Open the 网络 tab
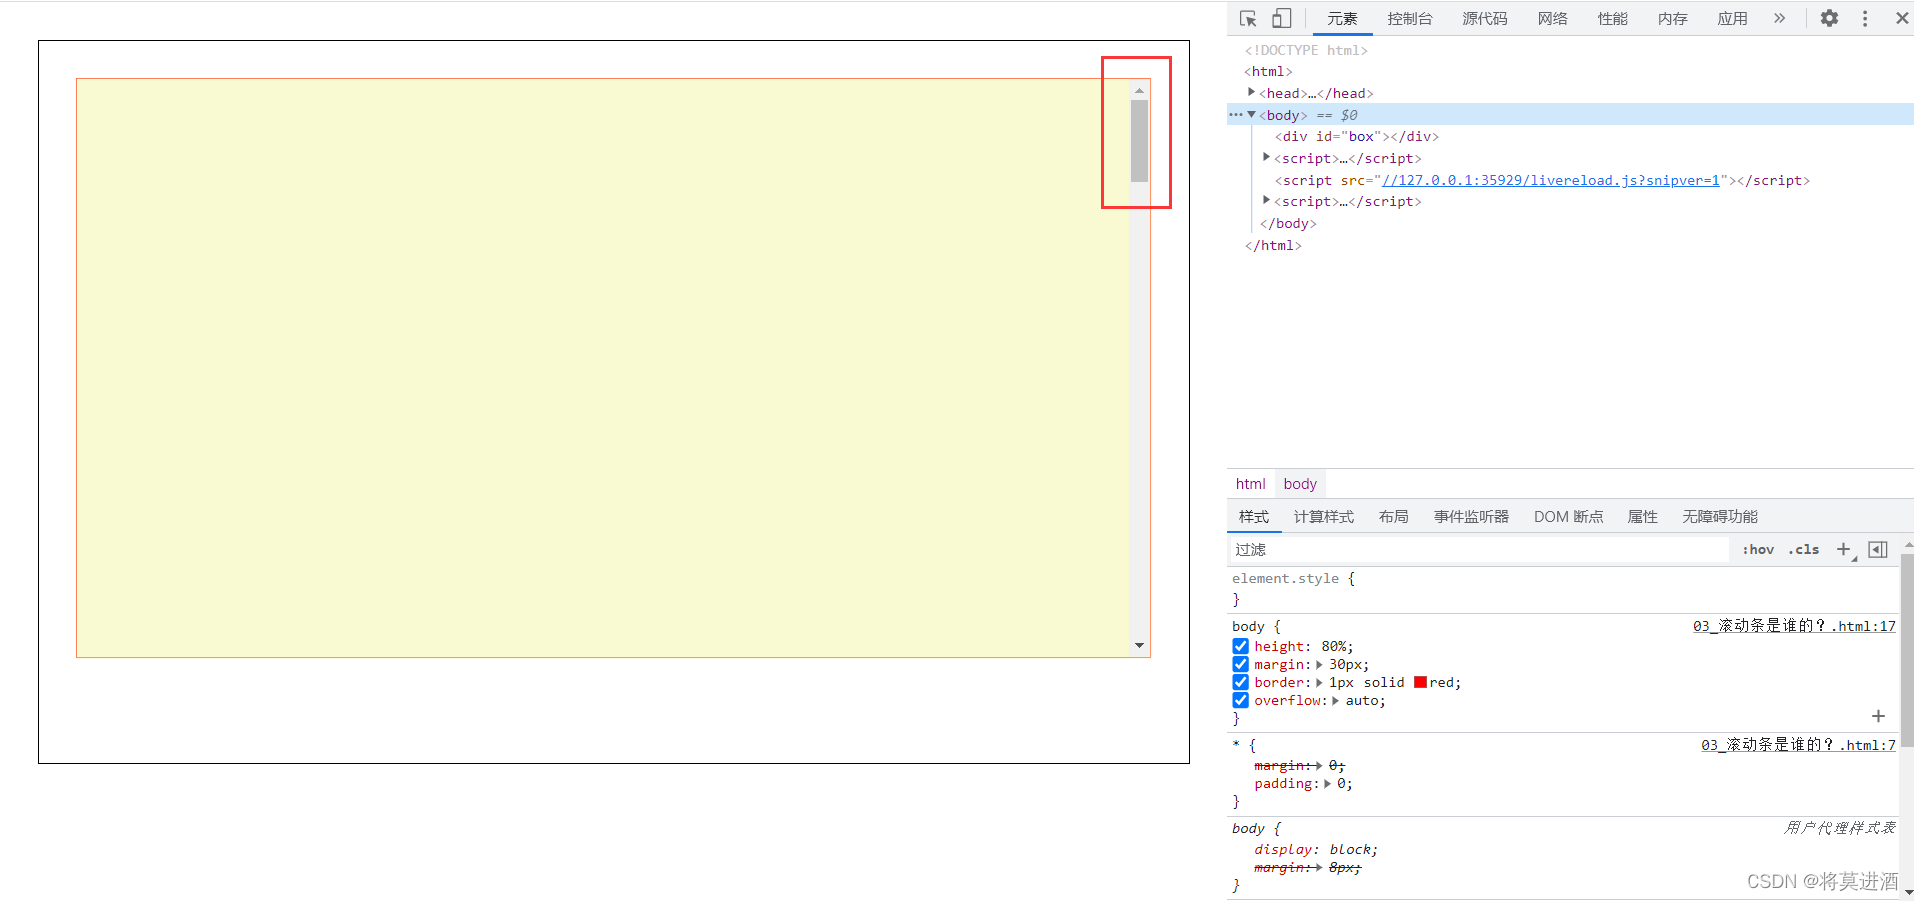 tap(1553, 18)
